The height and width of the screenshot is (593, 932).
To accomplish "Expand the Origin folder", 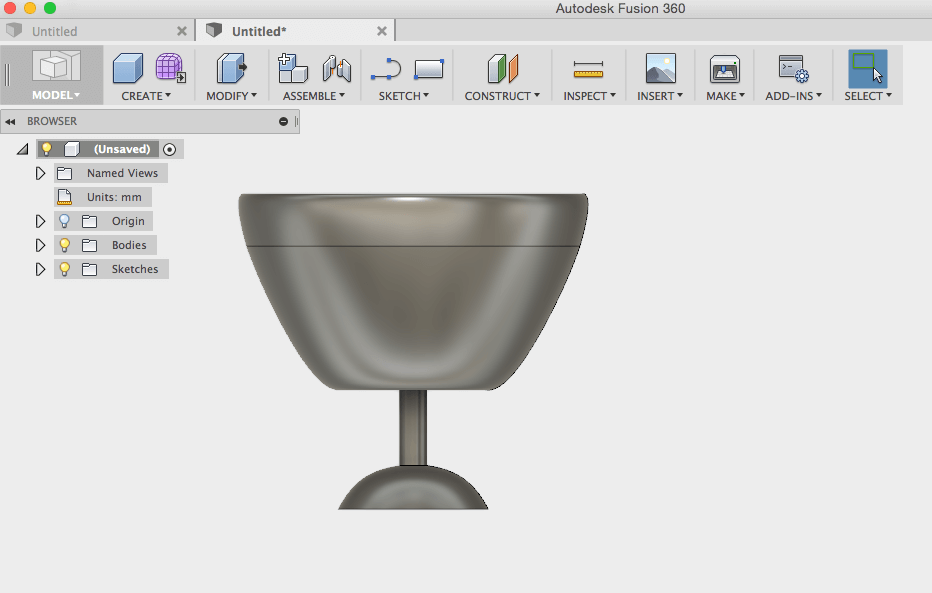I will pyautogui.click(x=40, y=221).
